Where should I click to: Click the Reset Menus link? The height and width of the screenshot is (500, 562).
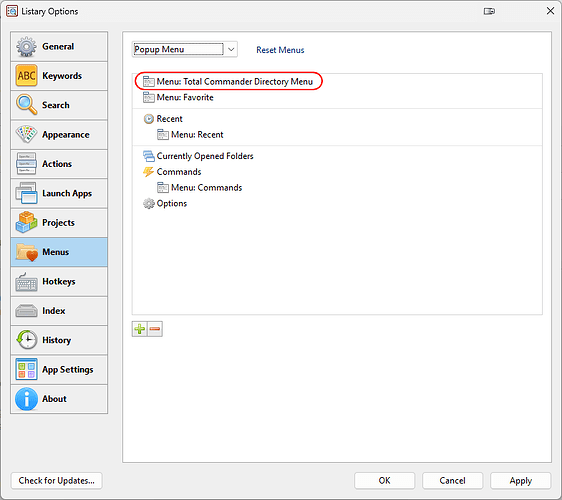pyautogui.click(x=280, y=50)
